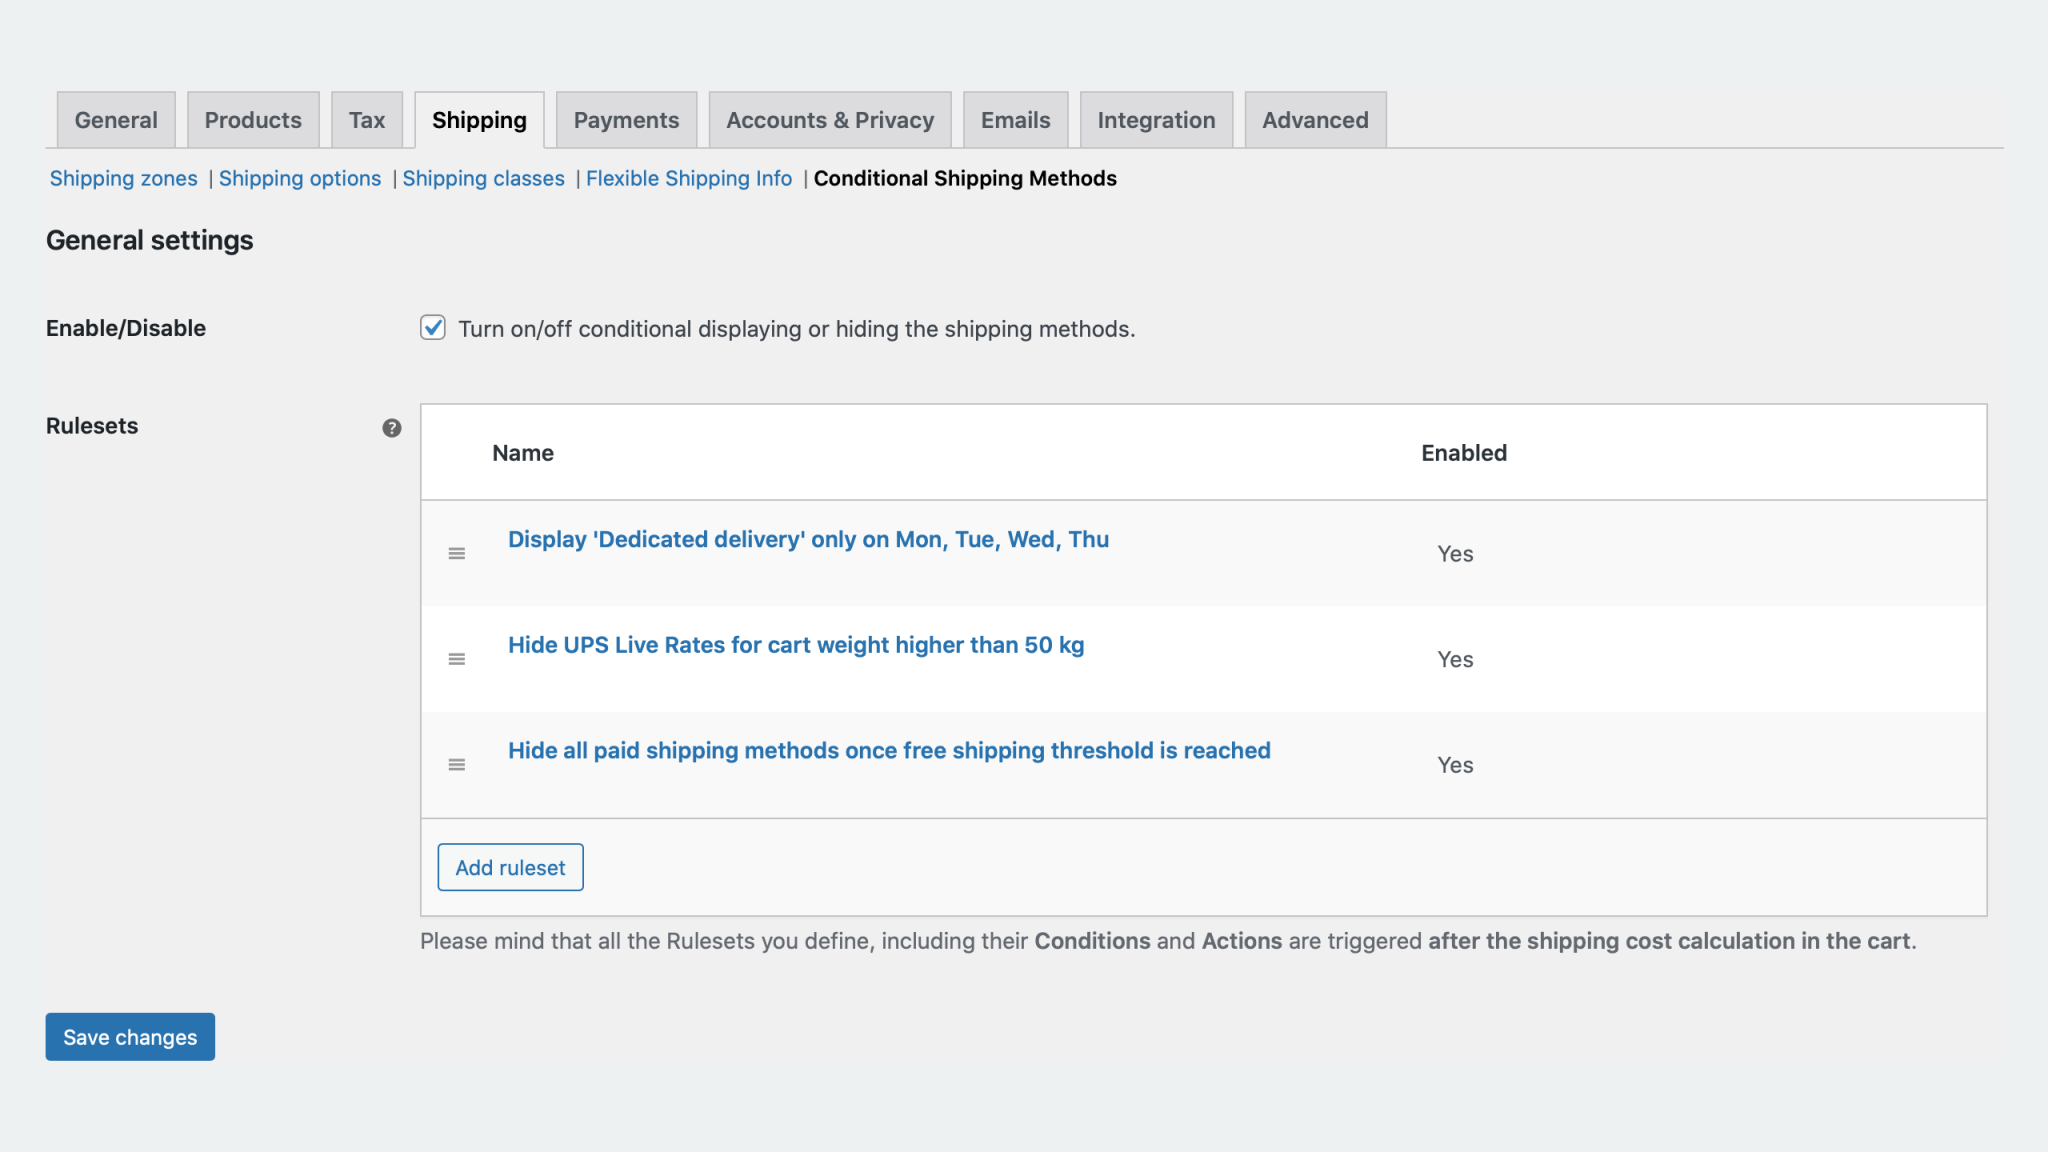2048x1152 pixels.
Task: Navigate to Shipping zones
Action: [x=123, y=178]
